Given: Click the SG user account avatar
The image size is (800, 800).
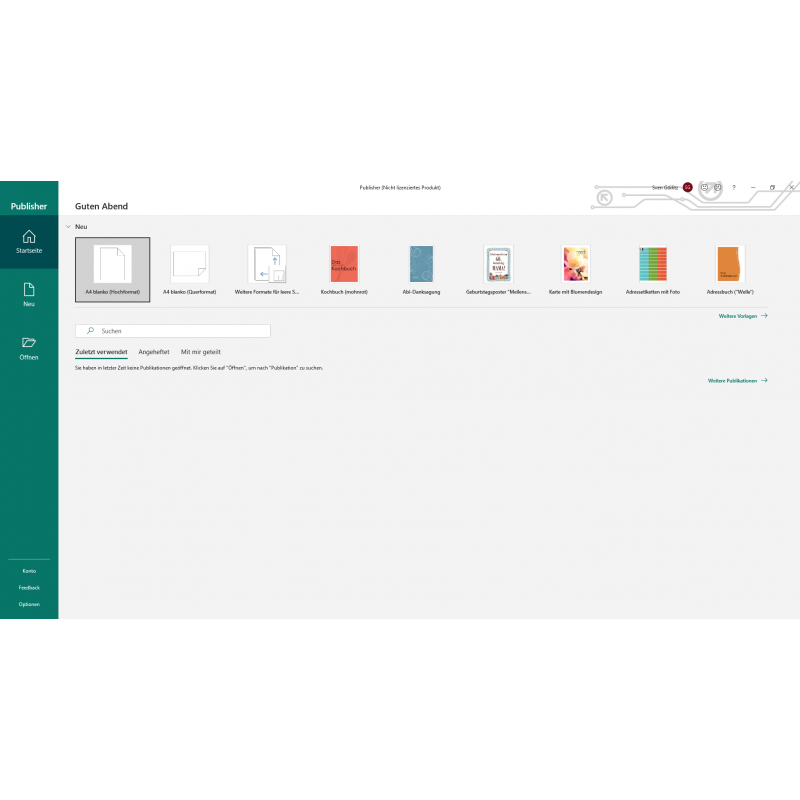Looking at the screenshot, I should point(687,187).
